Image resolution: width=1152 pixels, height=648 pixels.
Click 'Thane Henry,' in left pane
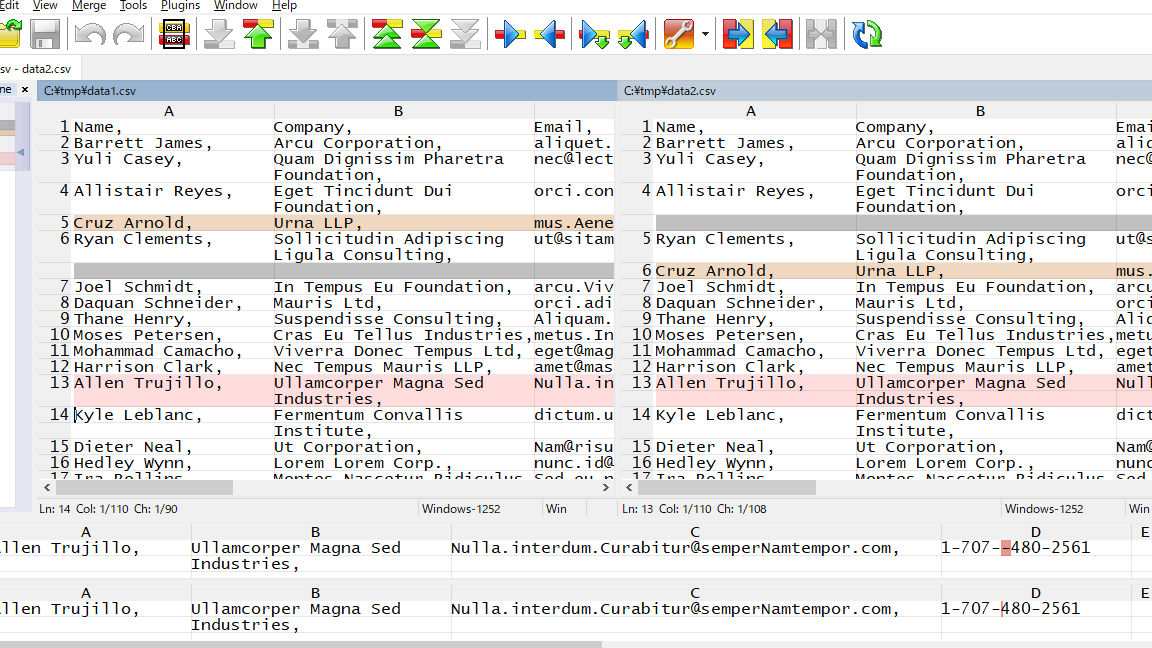(x=133, y=319)
